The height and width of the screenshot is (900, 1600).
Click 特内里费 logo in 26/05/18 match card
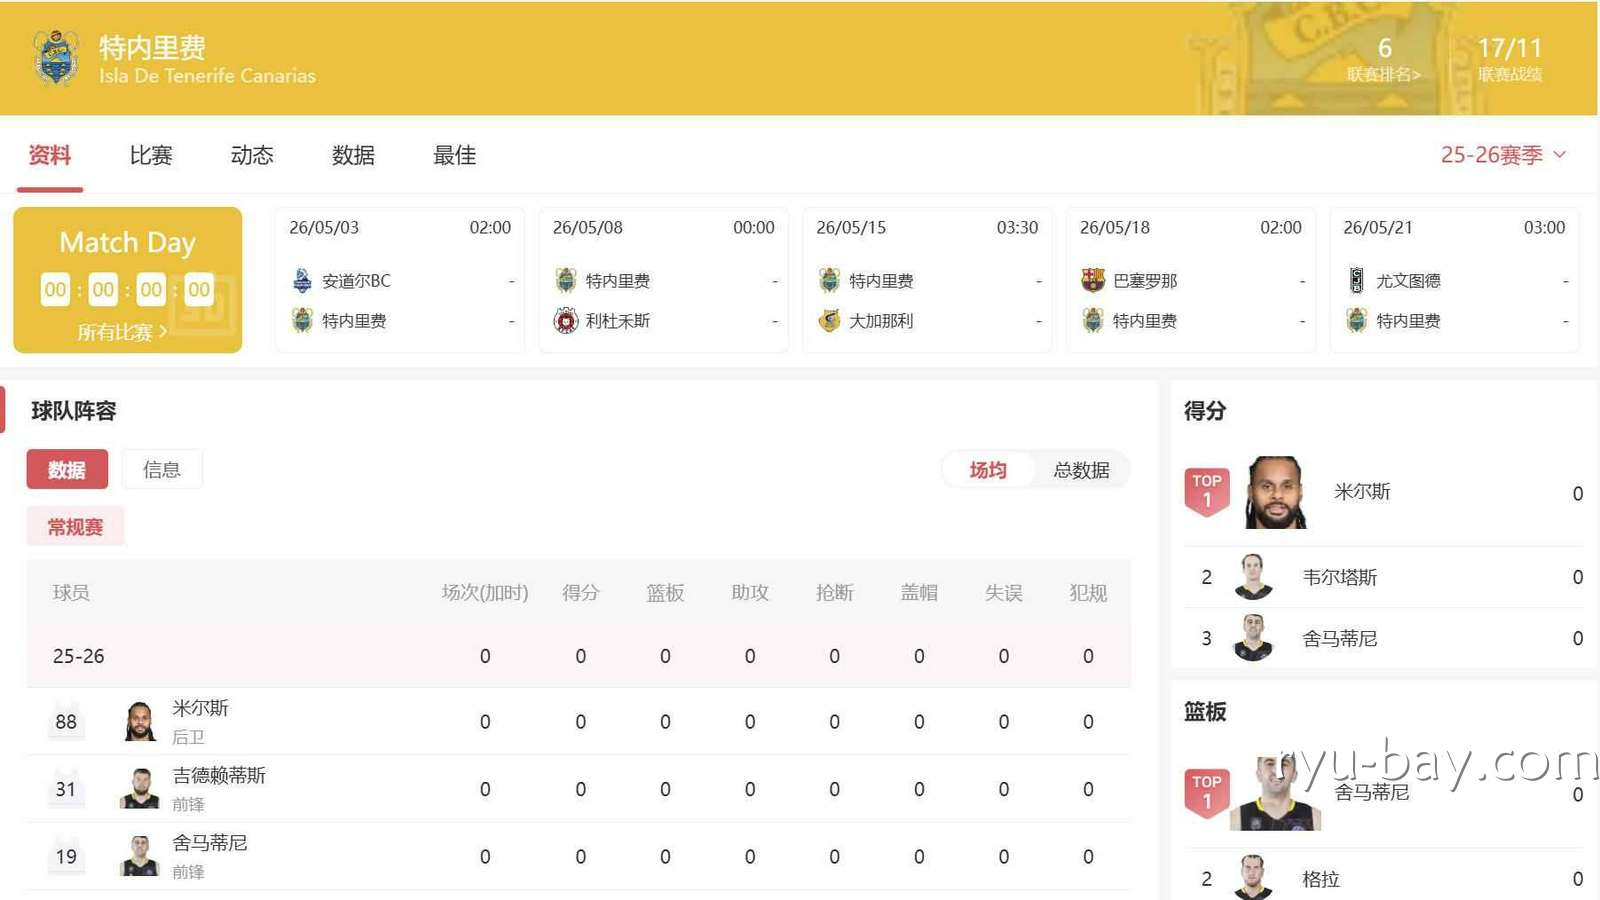(1093, 320)
